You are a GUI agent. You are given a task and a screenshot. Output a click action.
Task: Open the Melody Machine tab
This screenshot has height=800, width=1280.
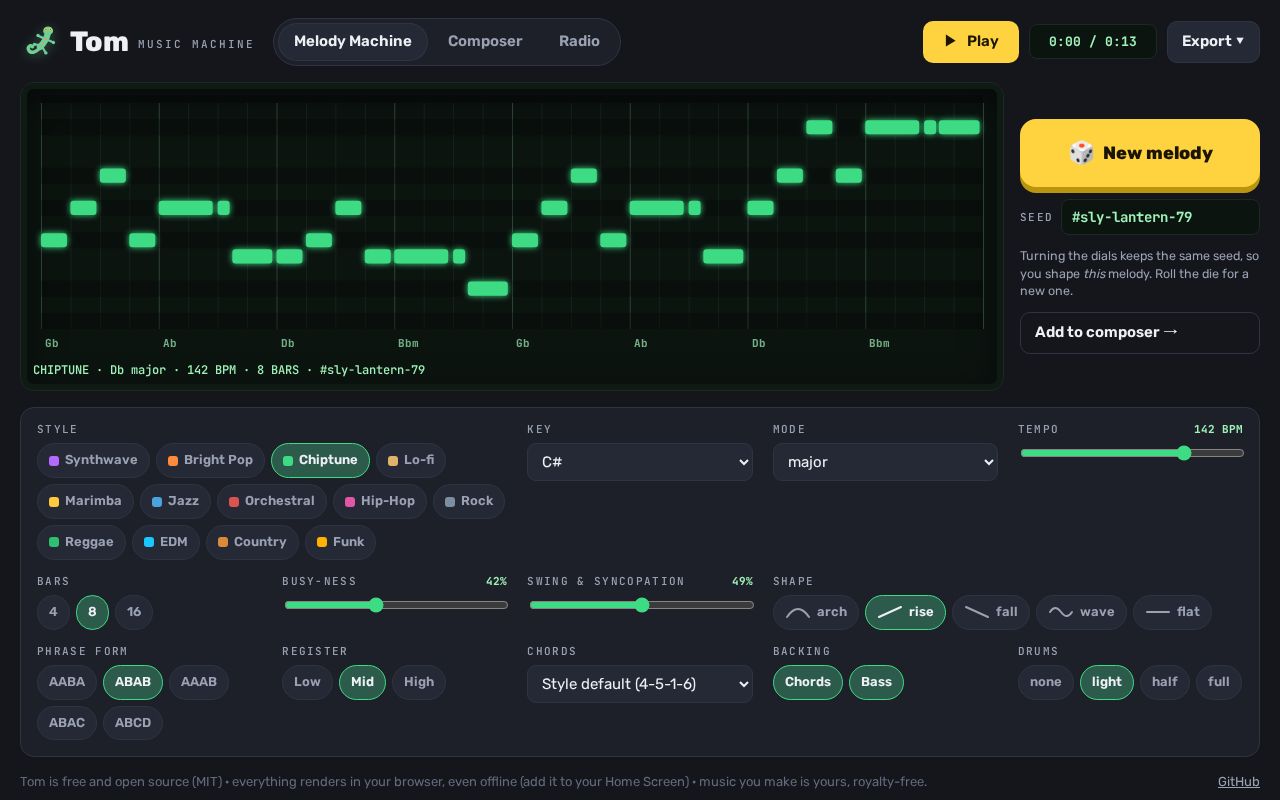[x=353, y=42]
